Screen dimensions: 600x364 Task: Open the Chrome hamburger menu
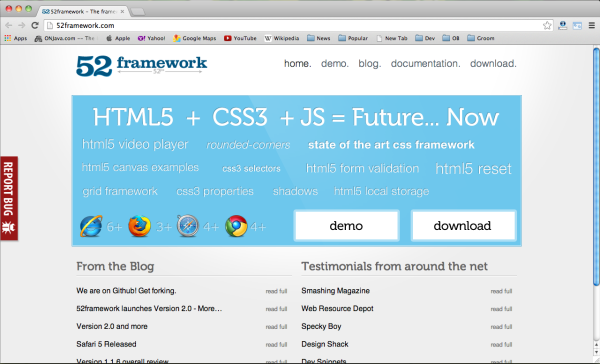click(x=592, y=26)
